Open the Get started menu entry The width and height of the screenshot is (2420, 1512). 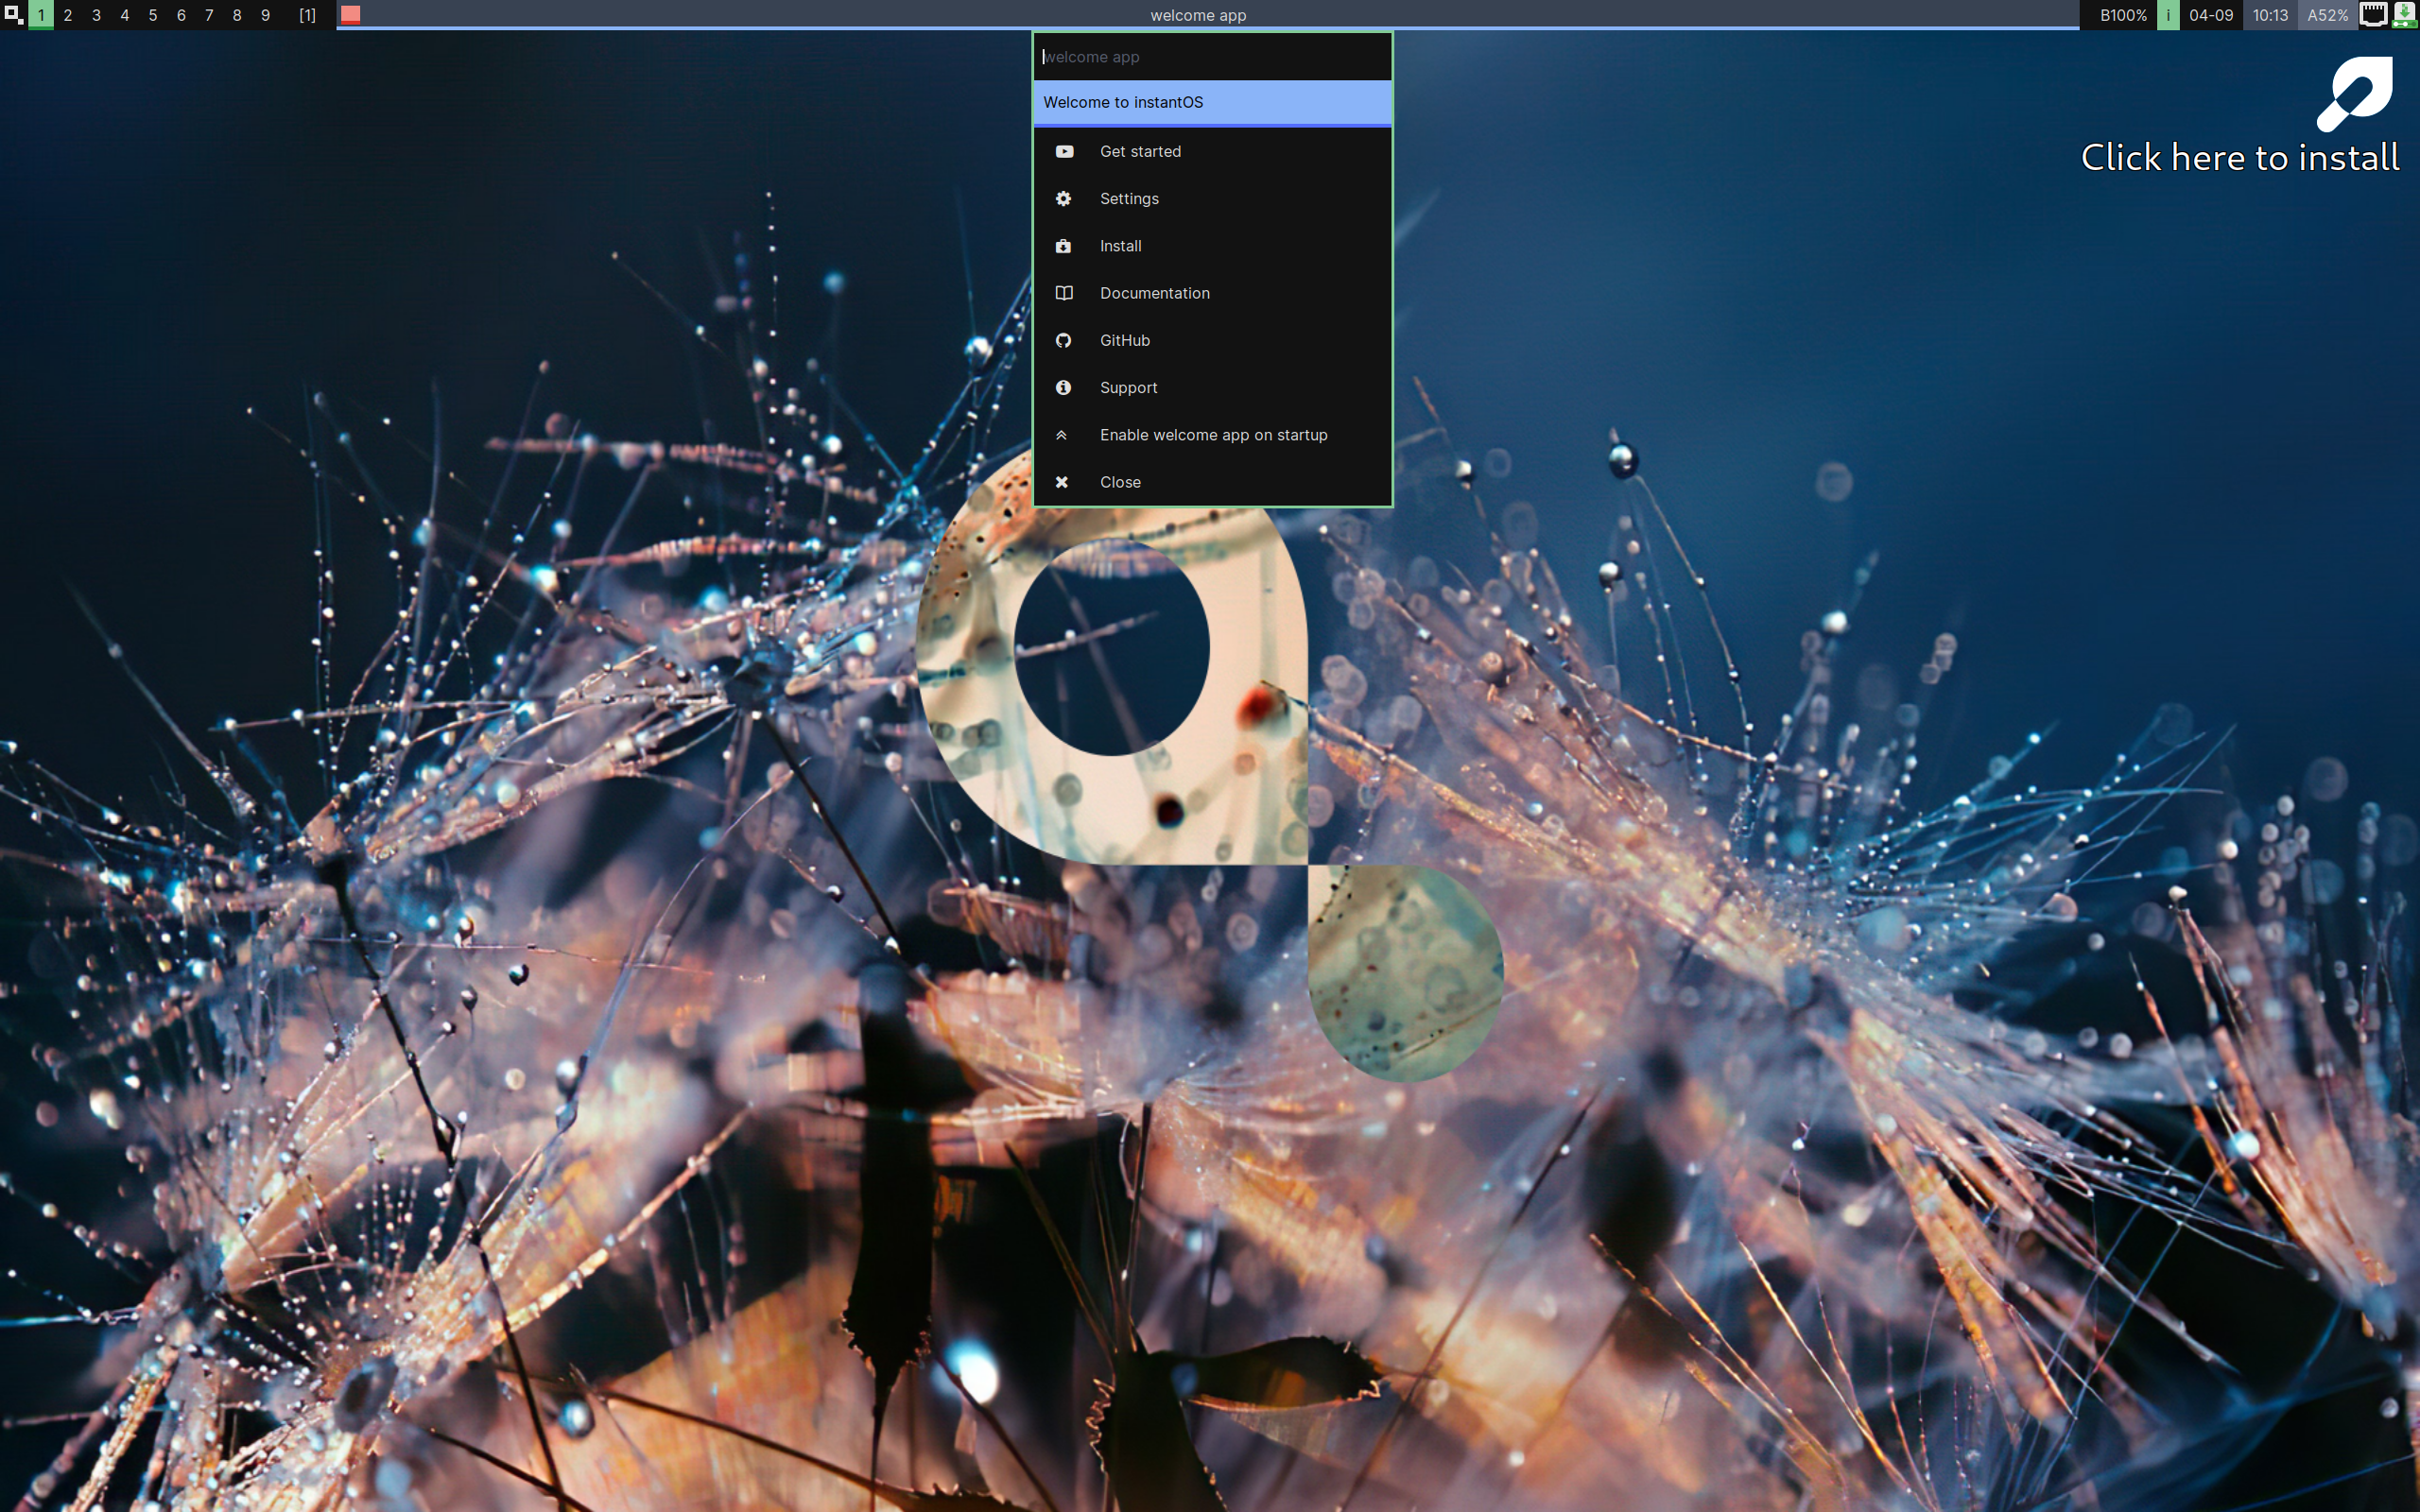1212,151
